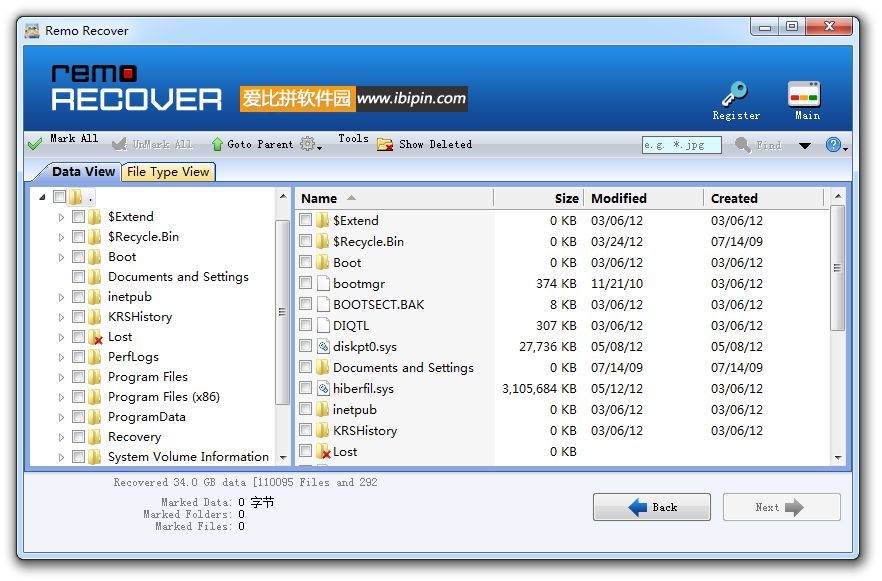Click the Find magnifier icon
The width and height of the screenshot is (882, 581).
(x=742, y=145)
